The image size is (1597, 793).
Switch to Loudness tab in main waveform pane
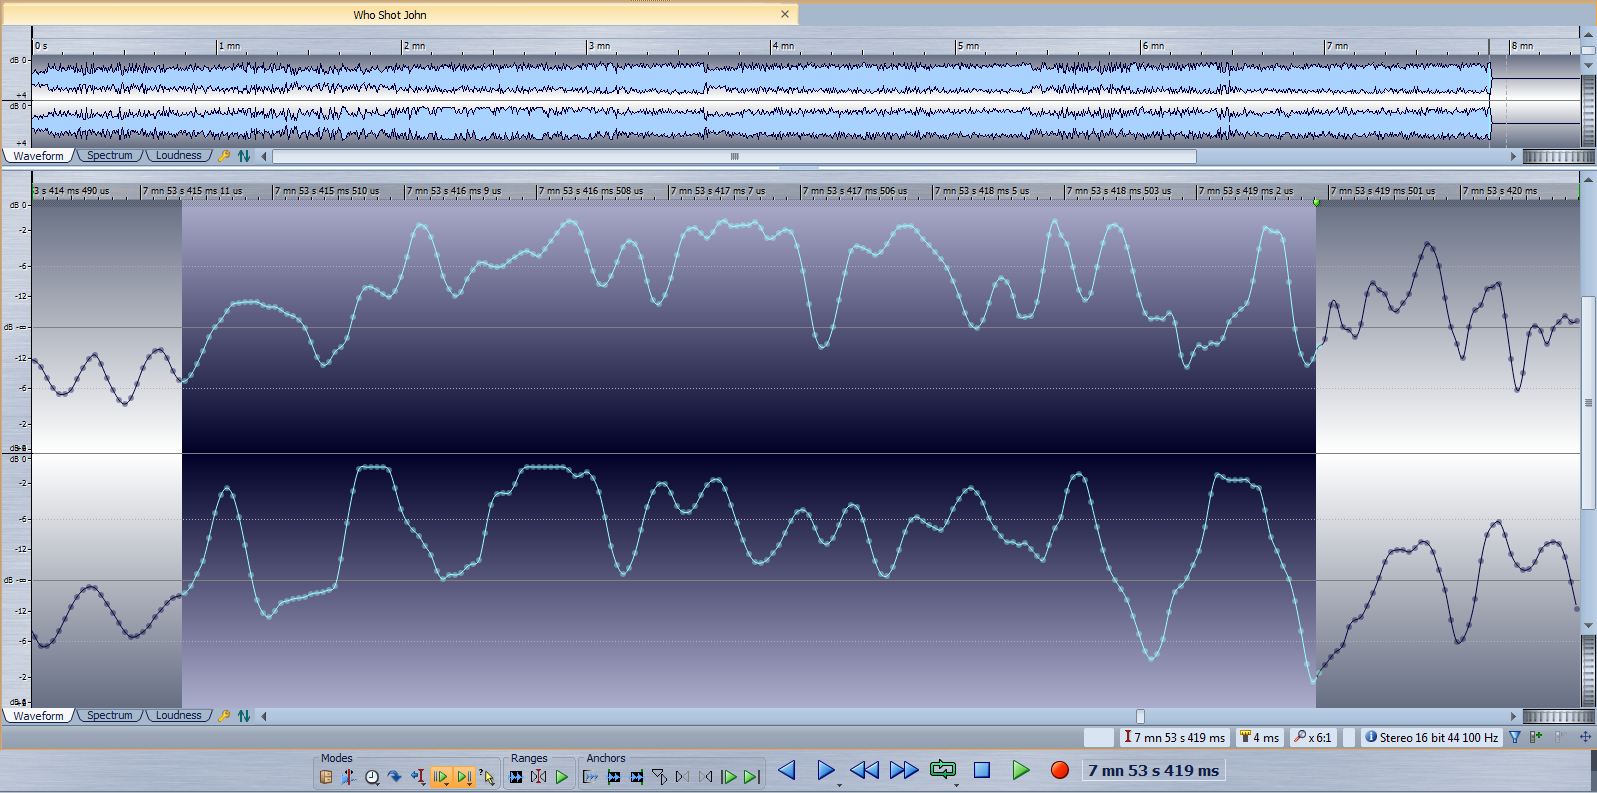[x=178, y=716]
